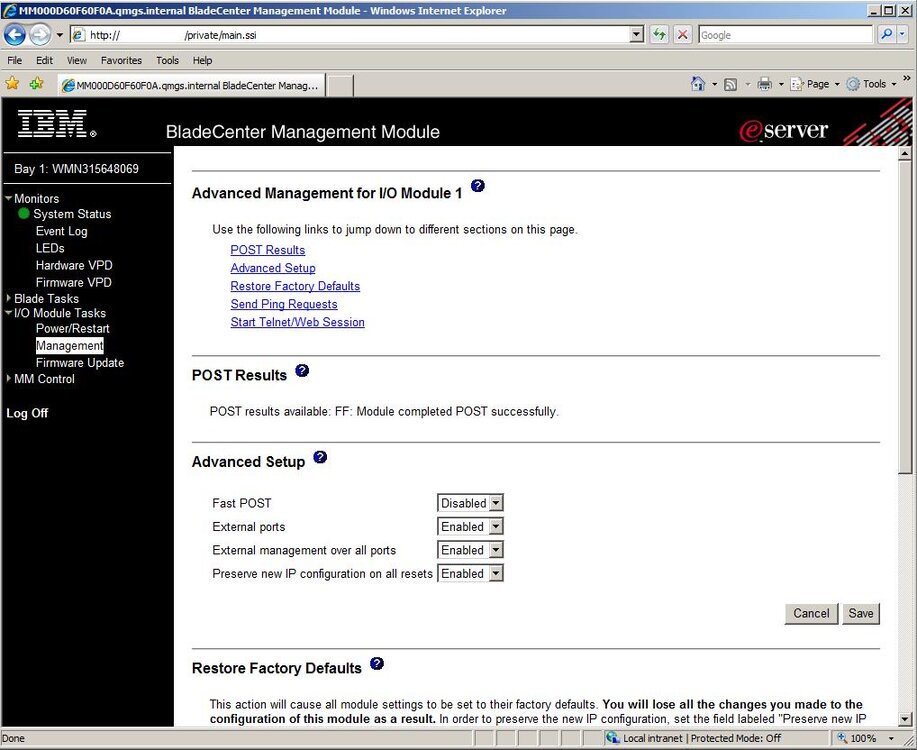Screen dimensions: 917x750
Task: Collapse the I/O Module Tasks section
Action: [9, 312]
